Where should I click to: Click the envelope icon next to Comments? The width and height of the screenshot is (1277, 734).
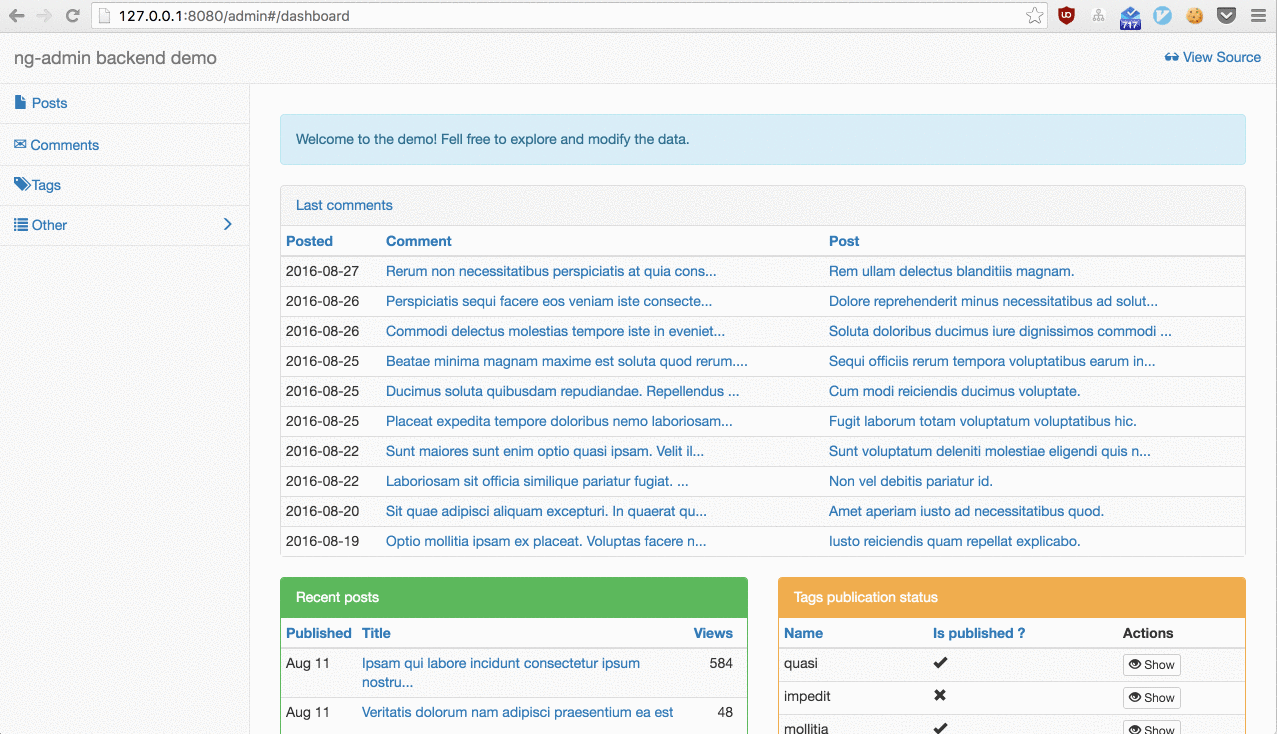20,144
